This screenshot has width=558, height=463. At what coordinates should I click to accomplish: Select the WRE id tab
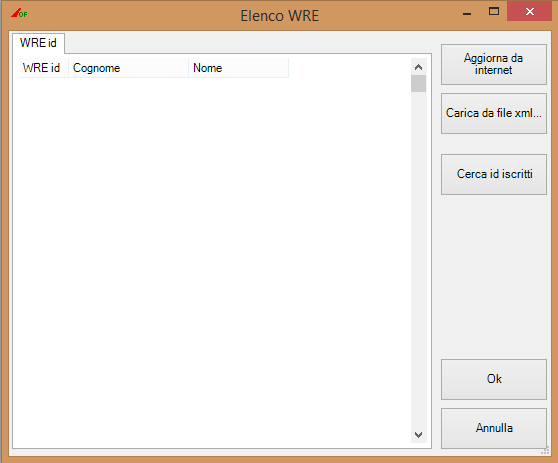click(x=38, y=43)
